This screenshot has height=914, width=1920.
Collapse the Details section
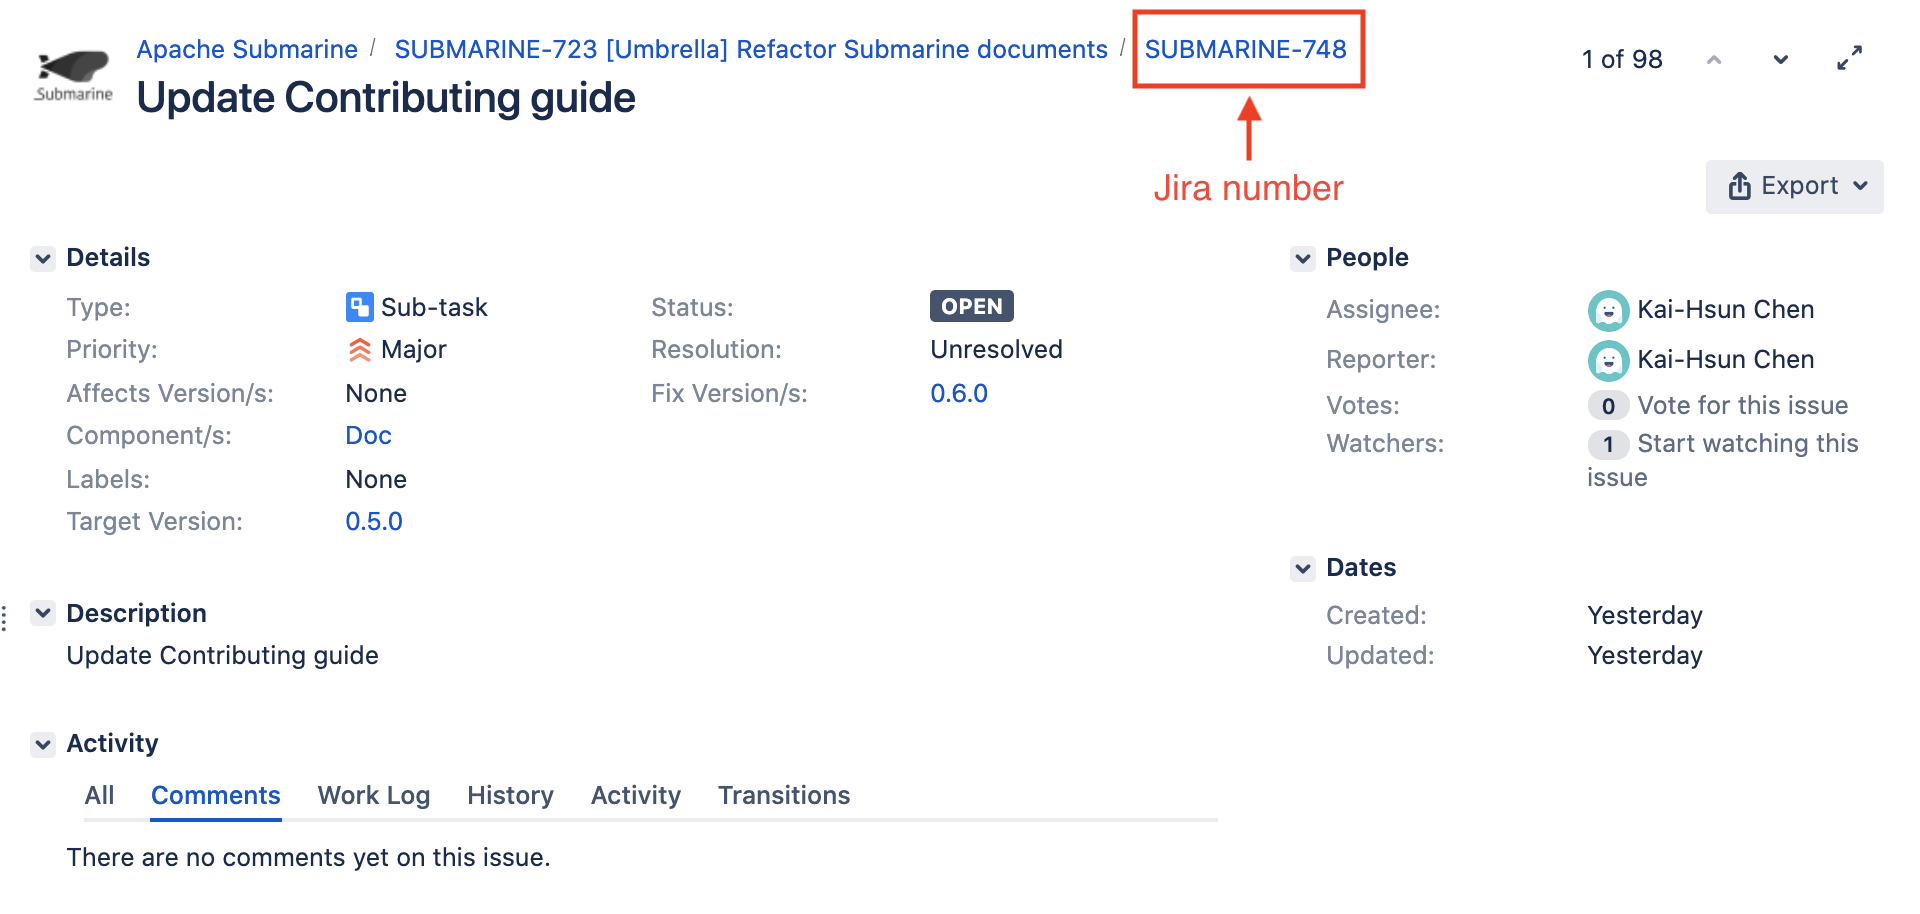pyautogui.click(x=43, y=259)
